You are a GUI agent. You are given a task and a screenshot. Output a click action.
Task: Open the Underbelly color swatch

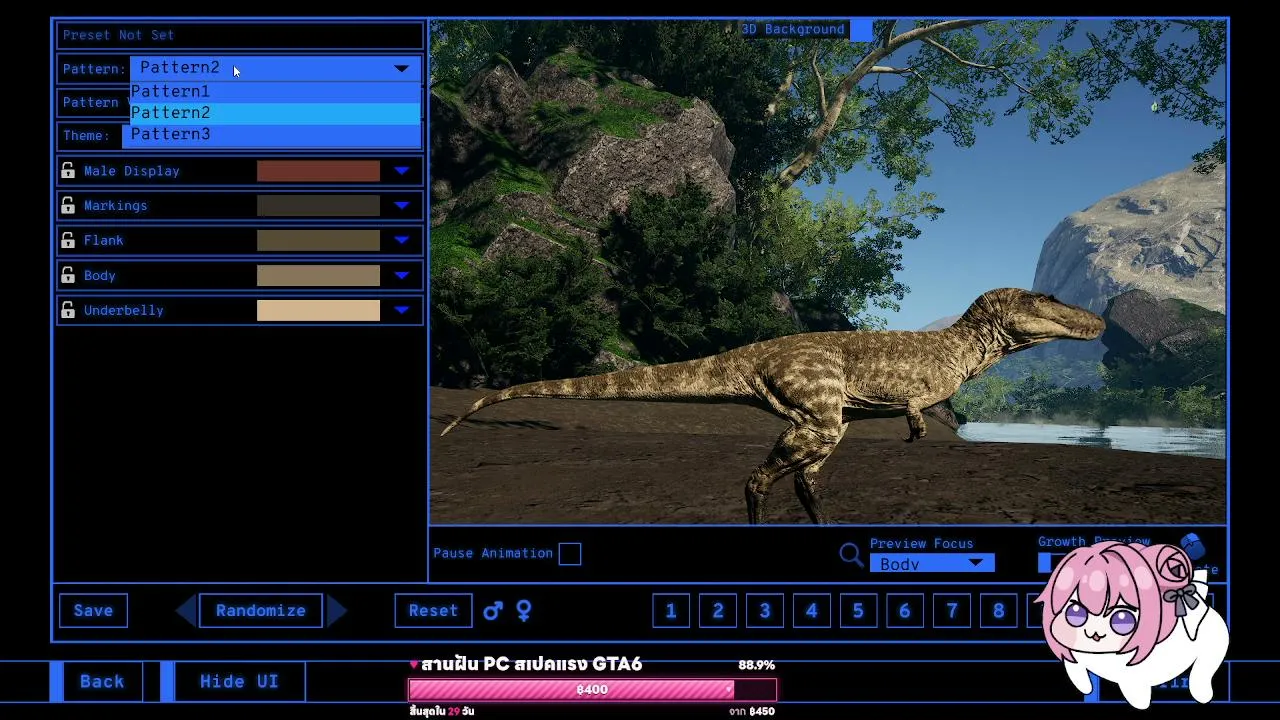point(318,311)
